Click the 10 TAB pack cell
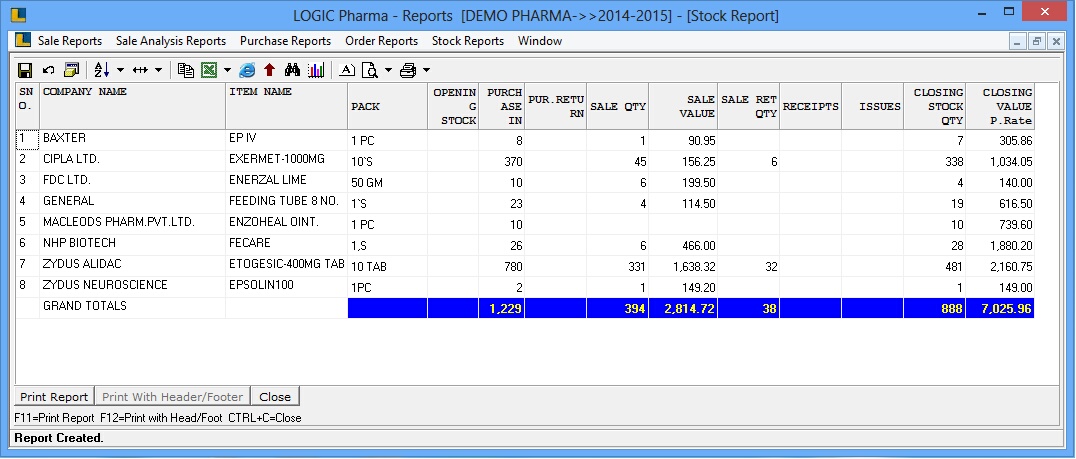The width and height of the screenshot is (1076, 459). pos(388,267)
